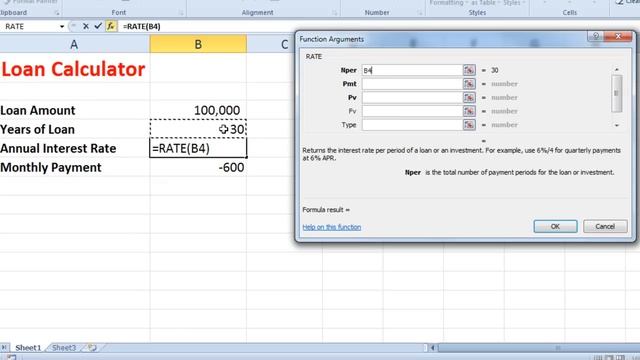Select the cell containing 100,000
Viewport: 640px width, 360px height.
click(x=198, y=110)
